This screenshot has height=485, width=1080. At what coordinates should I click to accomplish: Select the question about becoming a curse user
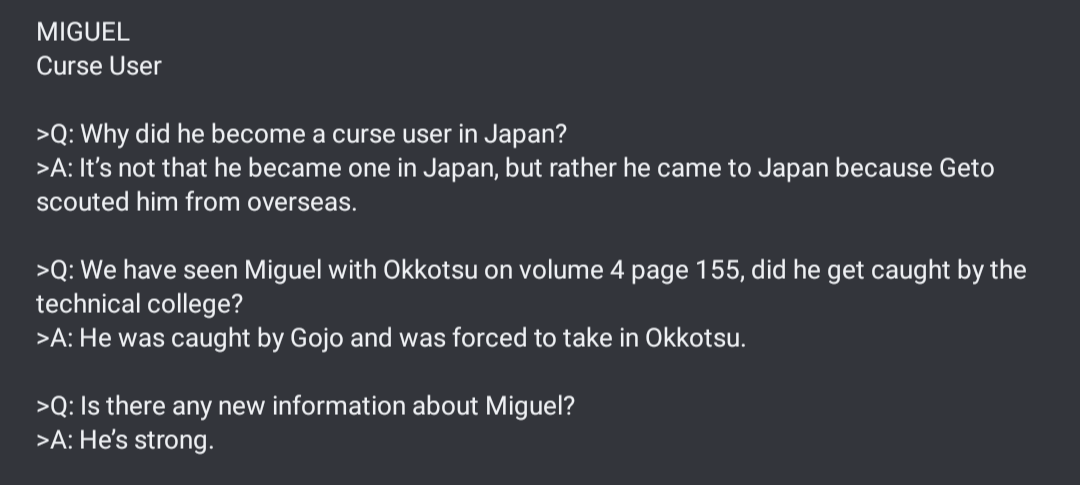[301, 134]
